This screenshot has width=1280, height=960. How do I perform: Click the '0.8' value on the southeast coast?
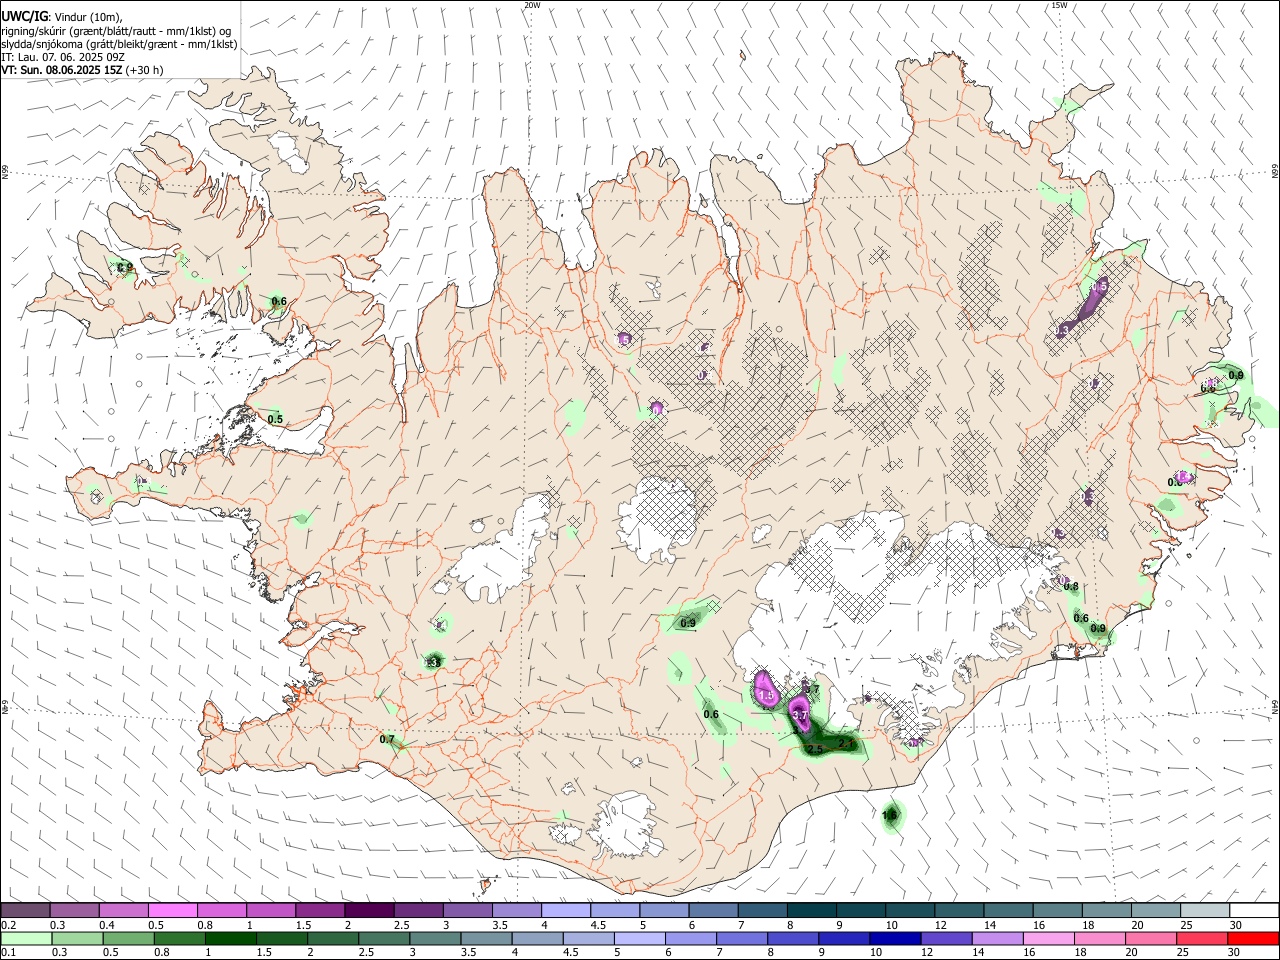point(1071,586)
